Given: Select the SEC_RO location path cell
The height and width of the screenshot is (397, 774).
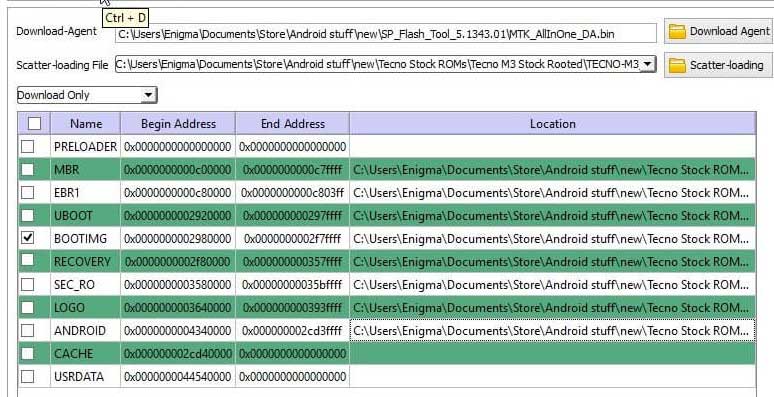Looking at the screenshot, I should (x=553, y=285).
